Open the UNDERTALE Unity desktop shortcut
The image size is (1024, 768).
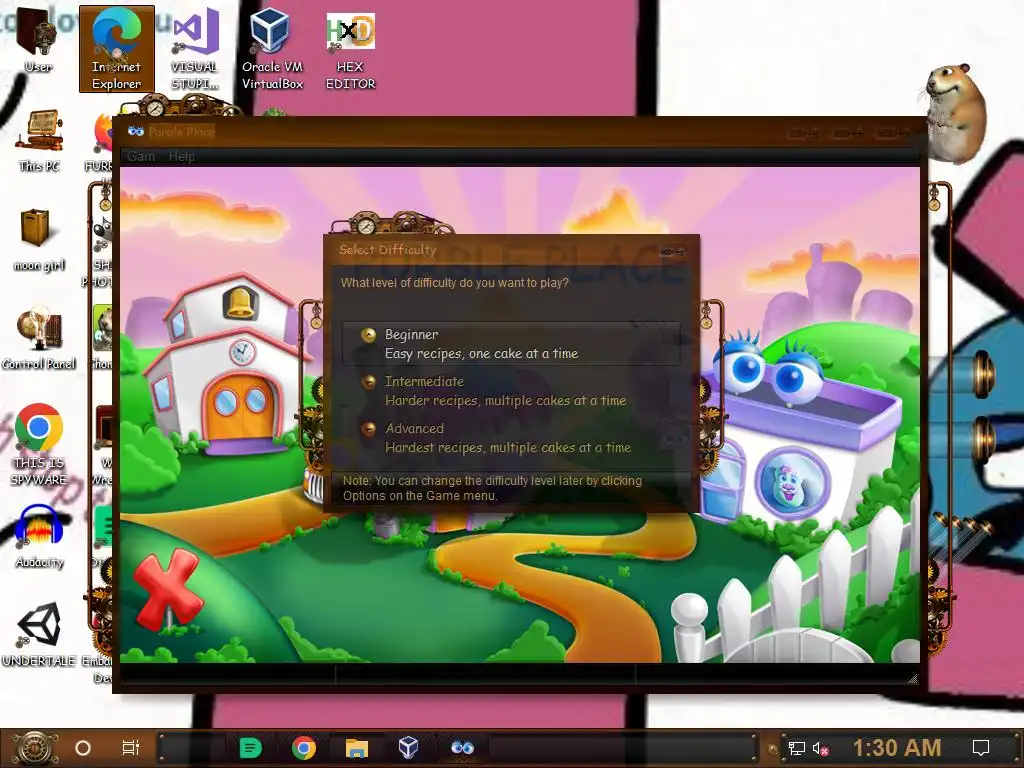[39, 635]
